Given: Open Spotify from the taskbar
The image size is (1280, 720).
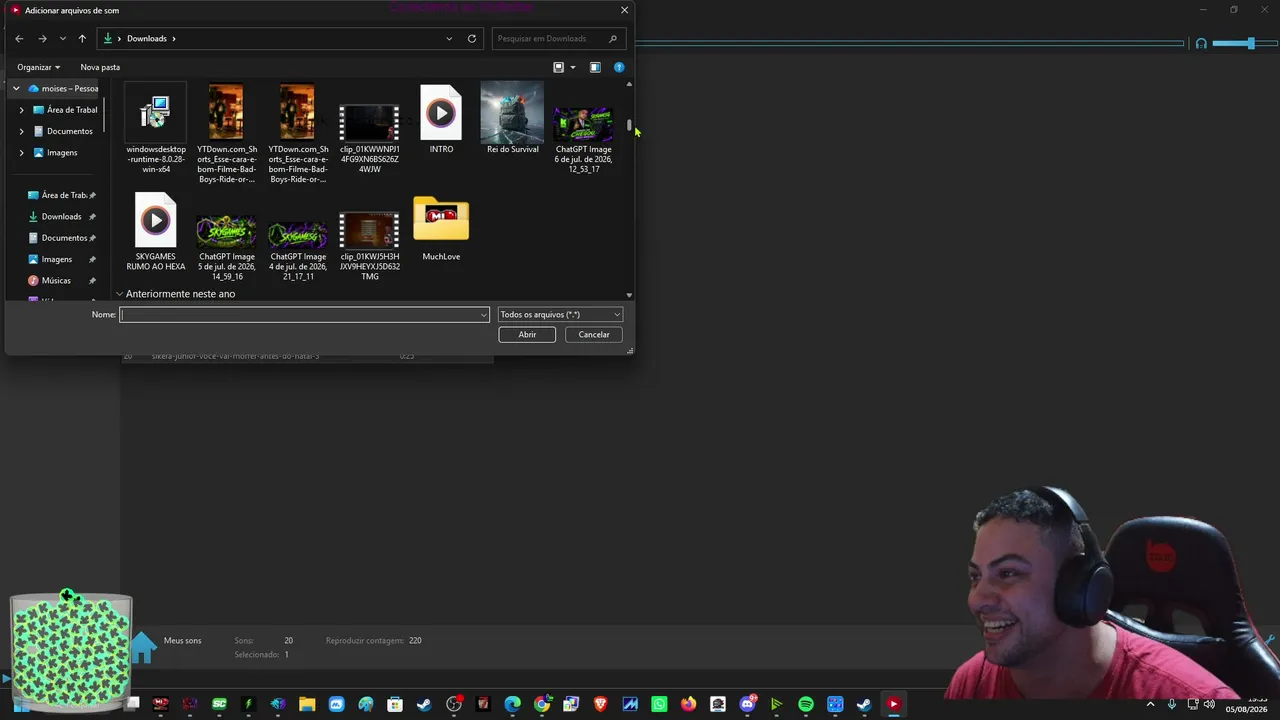Looking at the screenshot, I should point(806,704).
